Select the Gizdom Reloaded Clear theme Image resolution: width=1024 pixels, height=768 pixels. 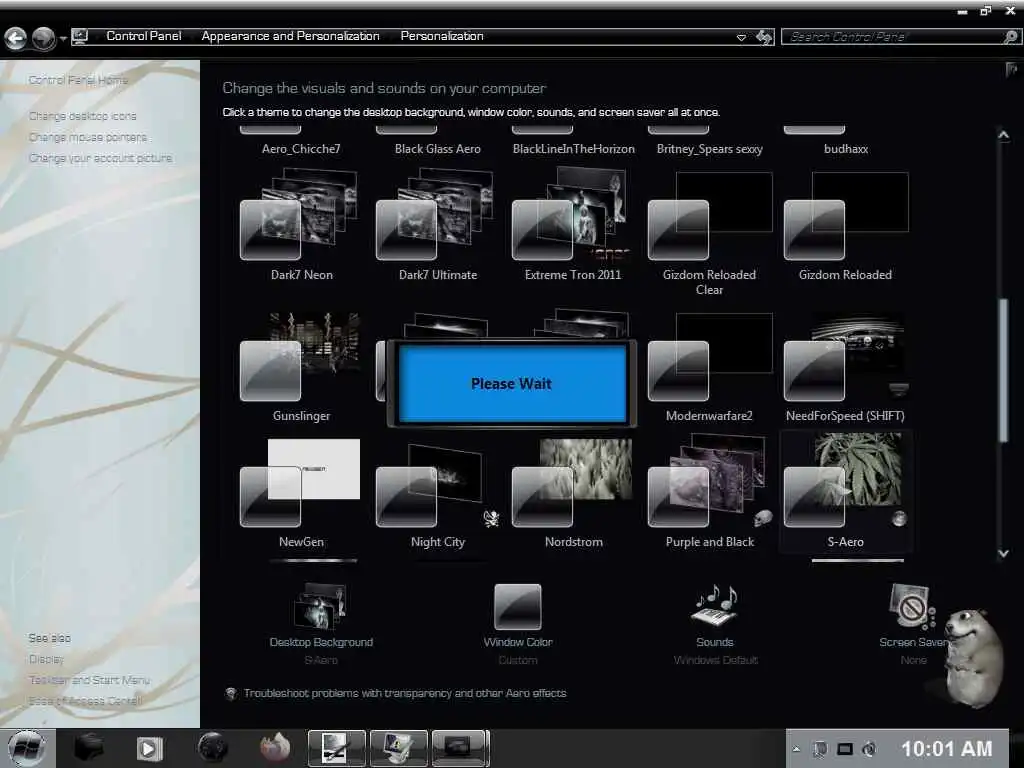pos(709,232)
